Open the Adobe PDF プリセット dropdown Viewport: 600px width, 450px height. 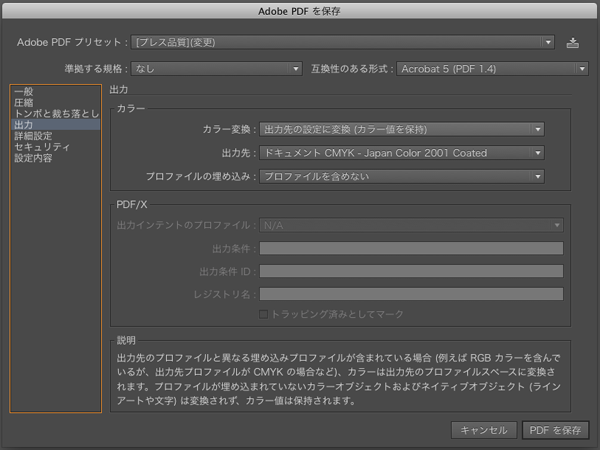click(342, 42)
